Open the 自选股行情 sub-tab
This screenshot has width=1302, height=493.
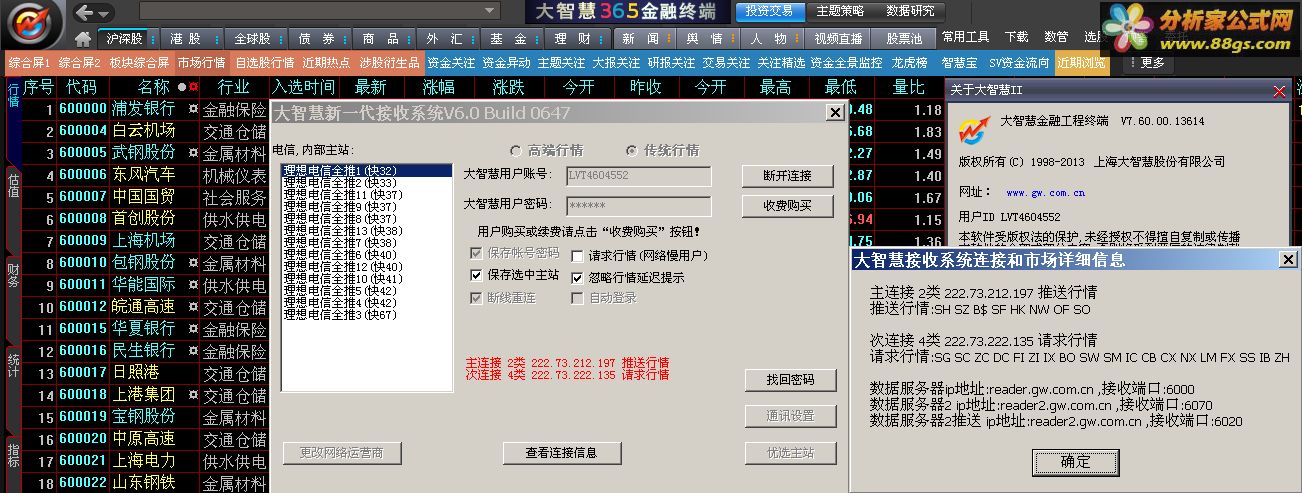pos(264,62)
